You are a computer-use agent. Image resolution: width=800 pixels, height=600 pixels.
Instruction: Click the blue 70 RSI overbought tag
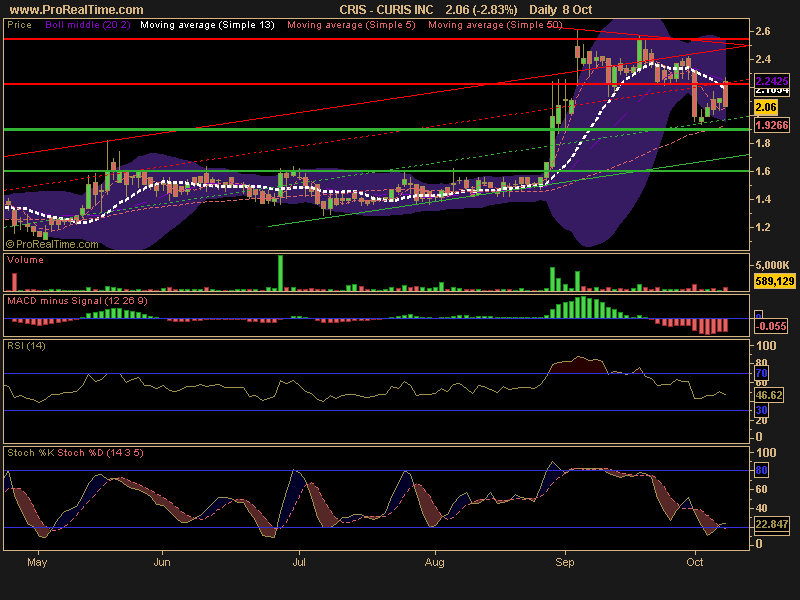coord(761,373)
